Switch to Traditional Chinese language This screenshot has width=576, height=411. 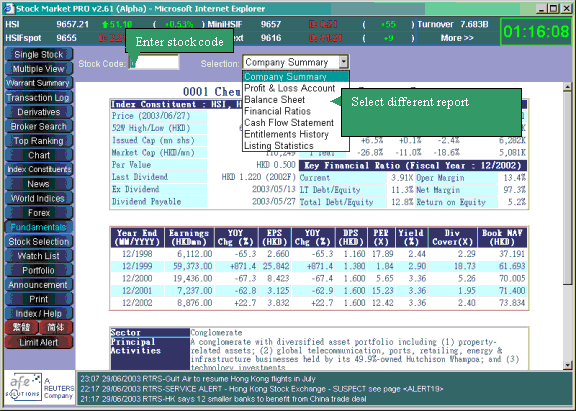pos(21,327)
